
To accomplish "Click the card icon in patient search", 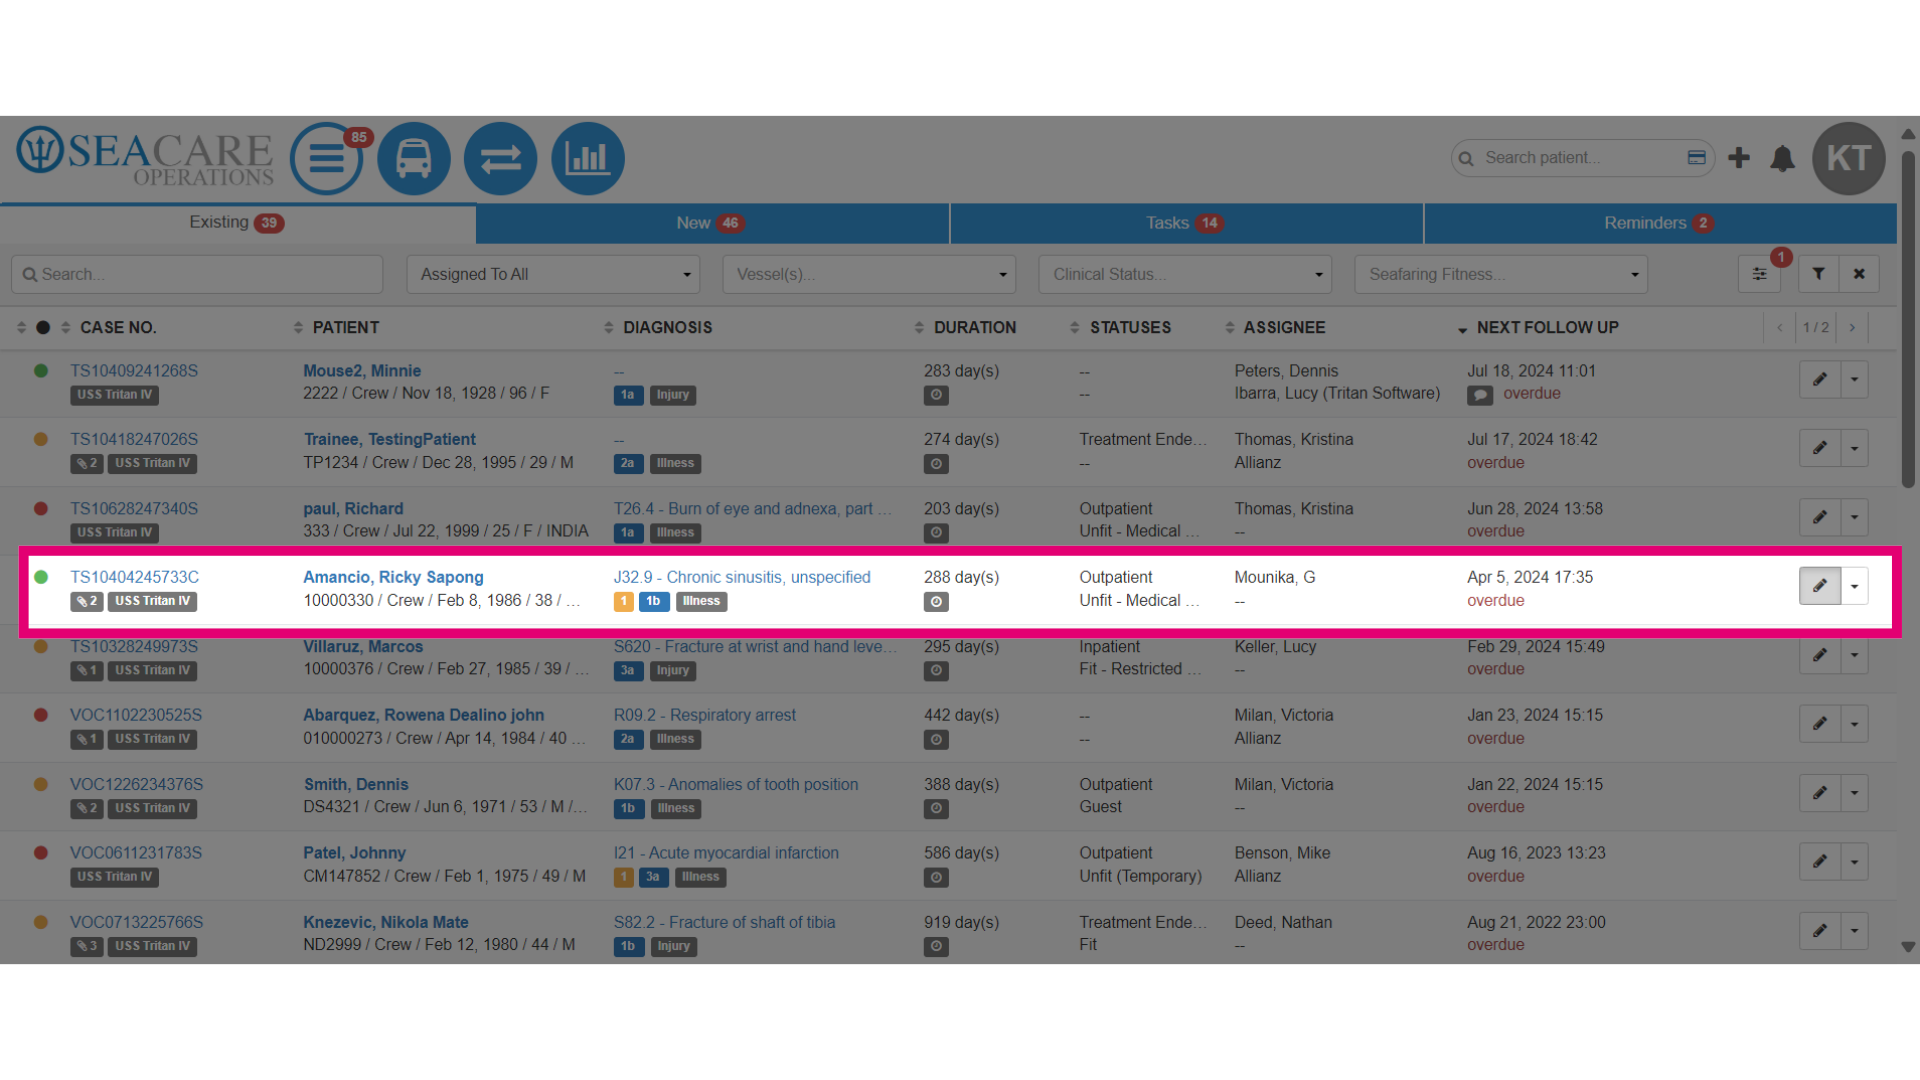I will 1696,158.
